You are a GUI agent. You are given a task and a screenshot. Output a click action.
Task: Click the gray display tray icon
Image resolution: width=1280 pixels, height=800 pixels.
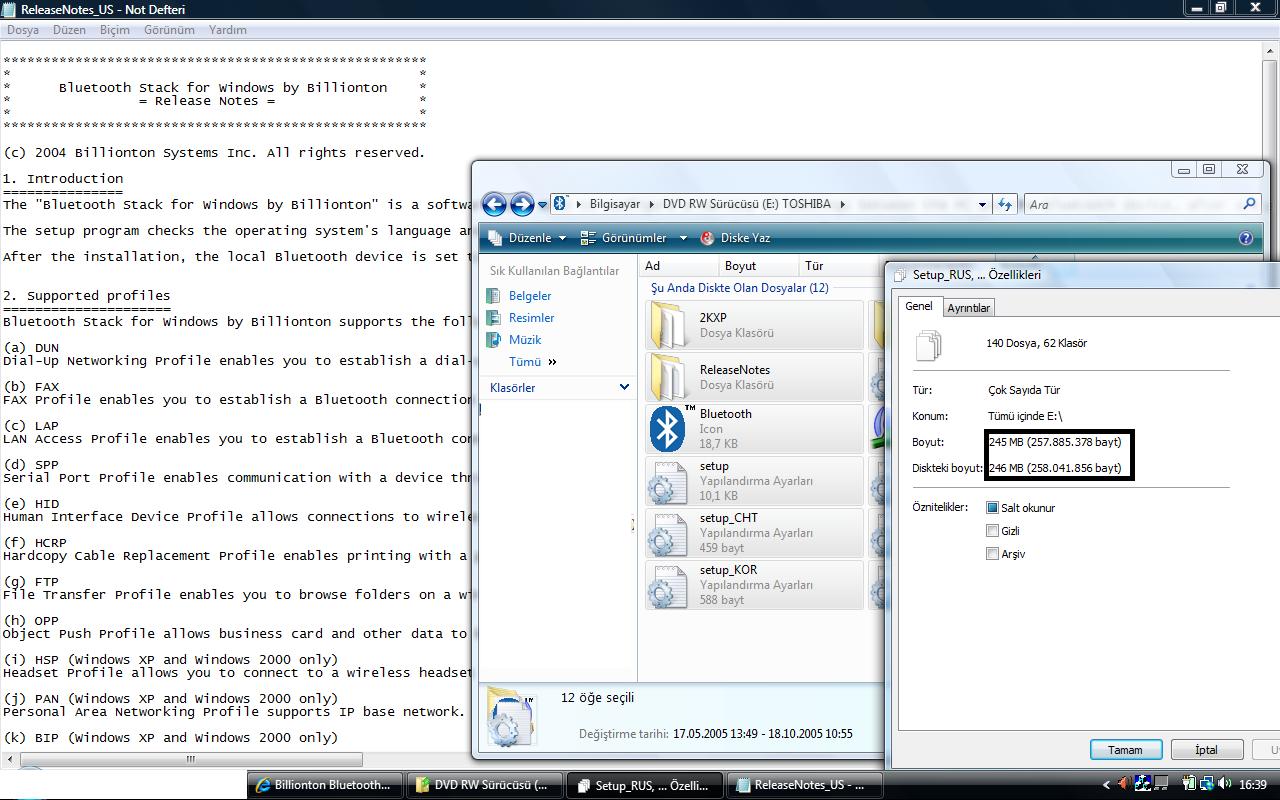[1161, 784]
